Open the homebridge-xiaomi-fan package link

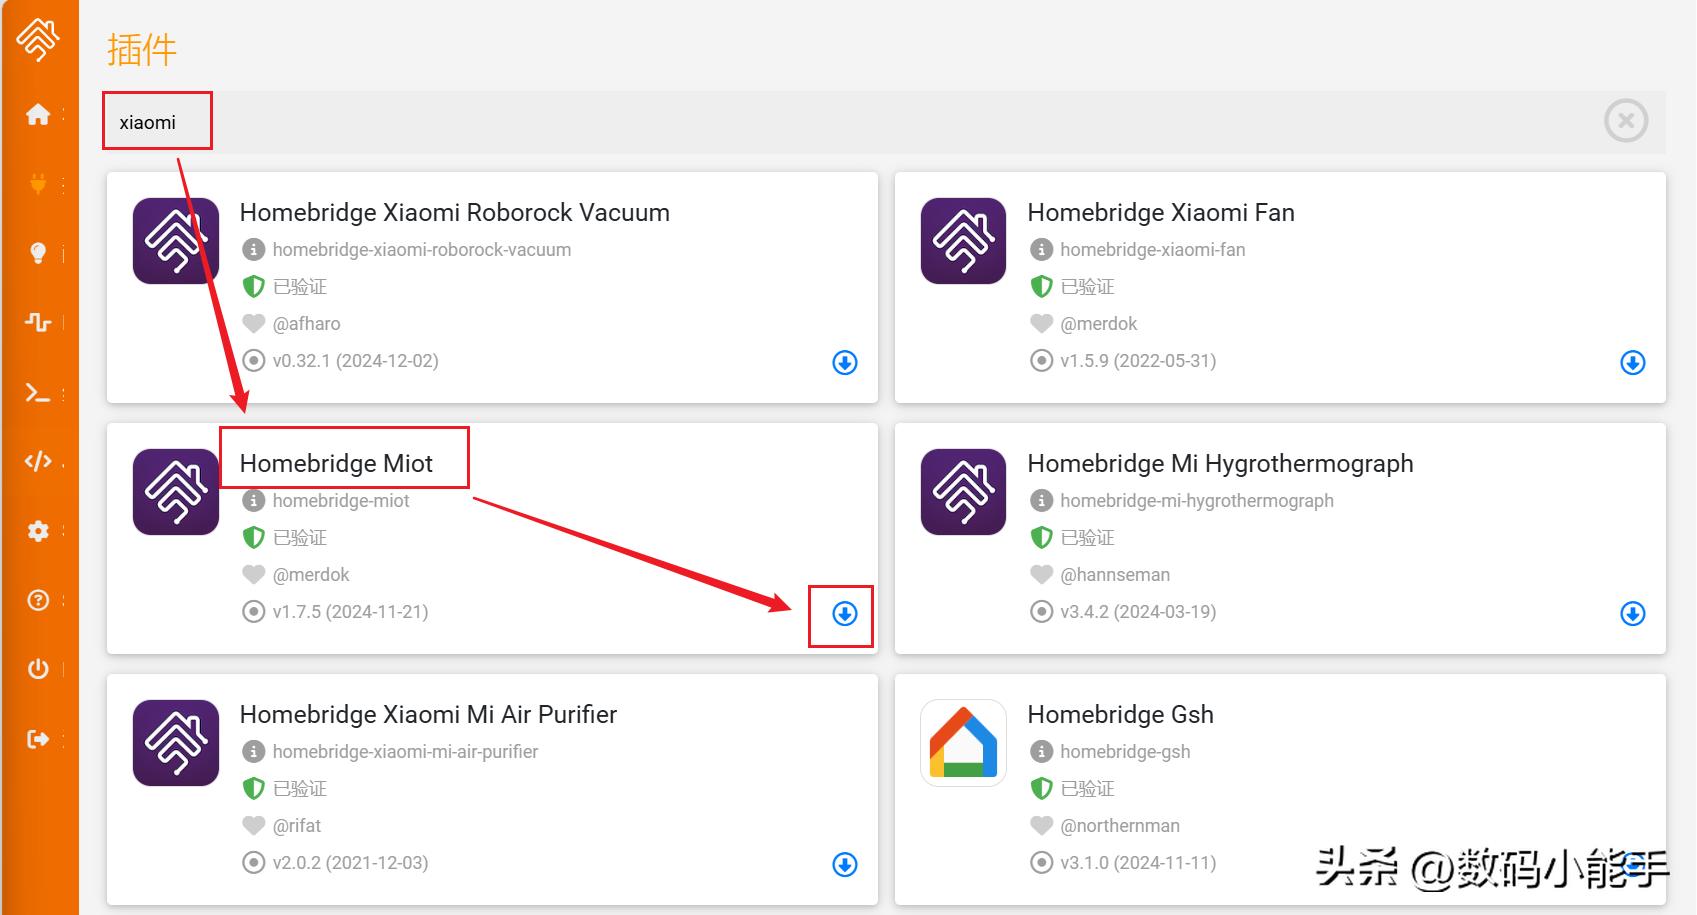pyautogui.click(x=1153, y=250)
